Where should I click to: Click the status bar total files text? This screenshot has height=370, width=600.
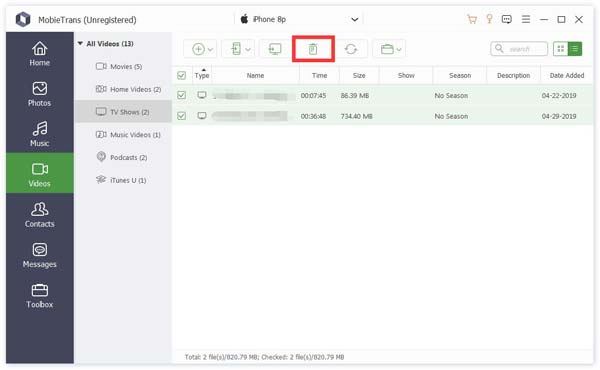tap(264, 357)
